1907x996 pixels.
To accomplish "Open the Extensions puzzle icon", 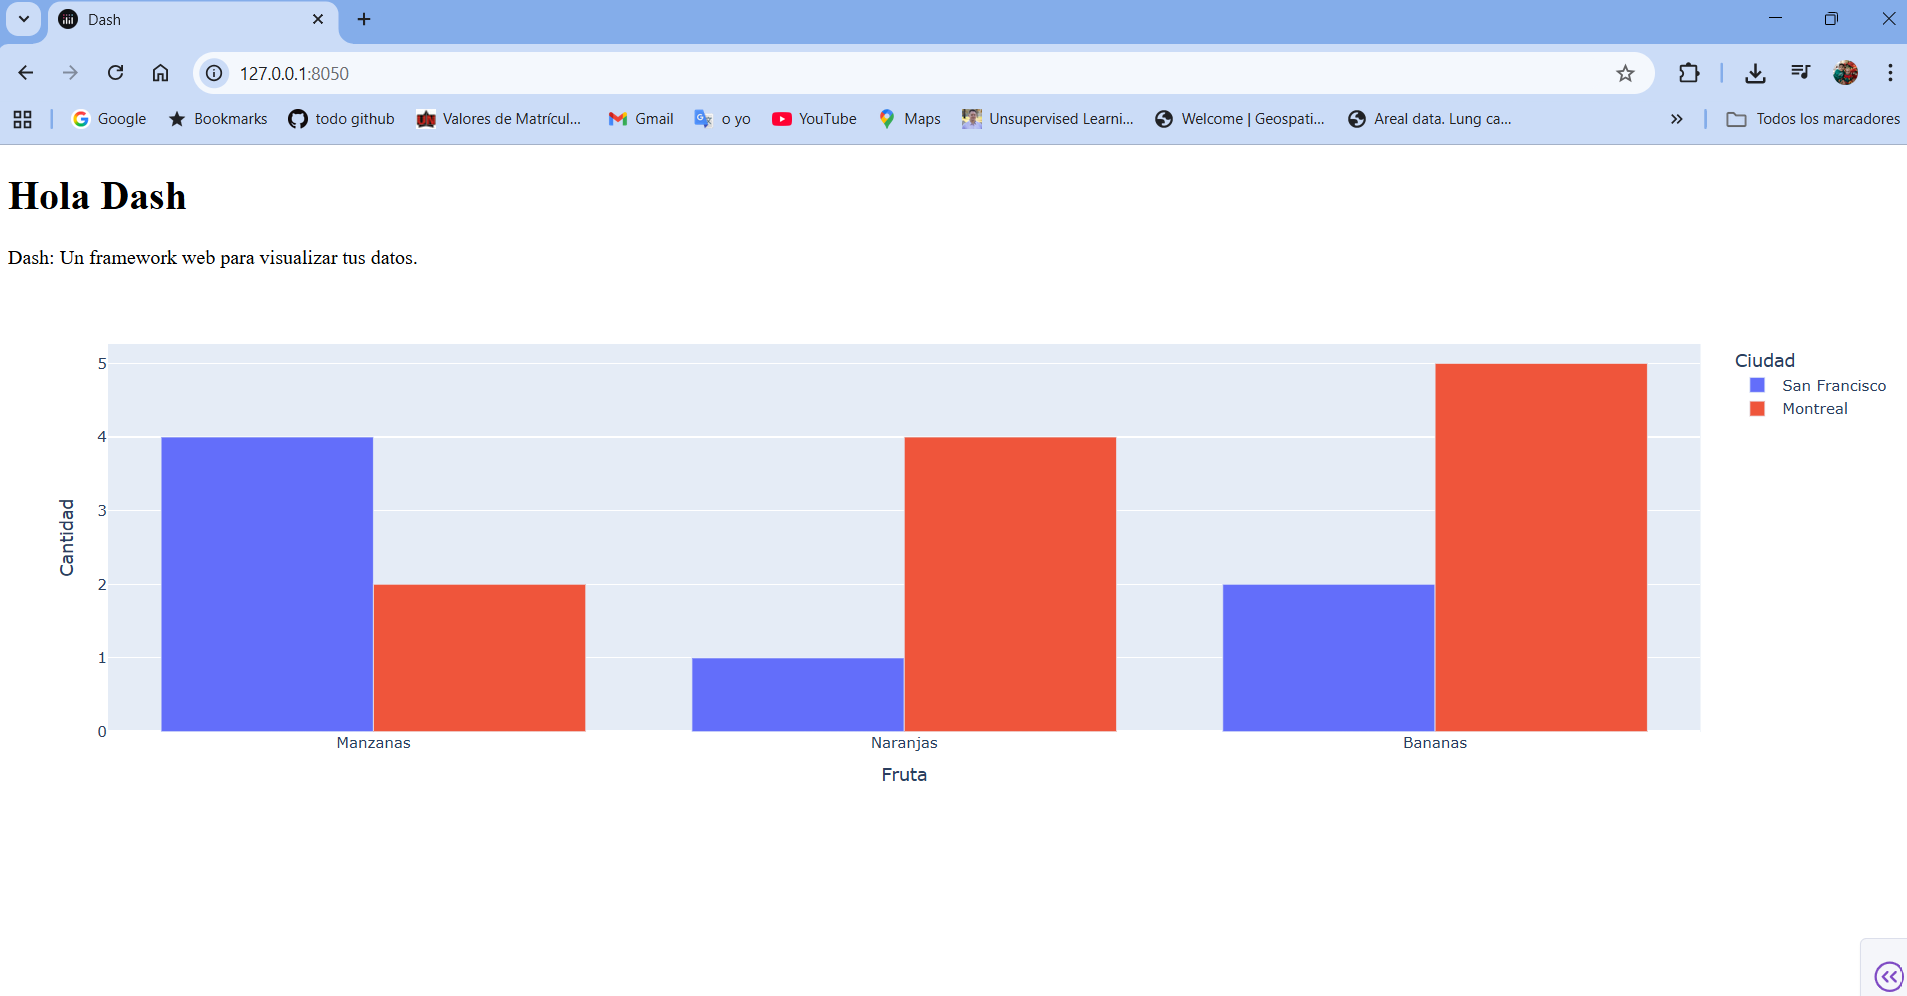I will tap(1689, 73).
